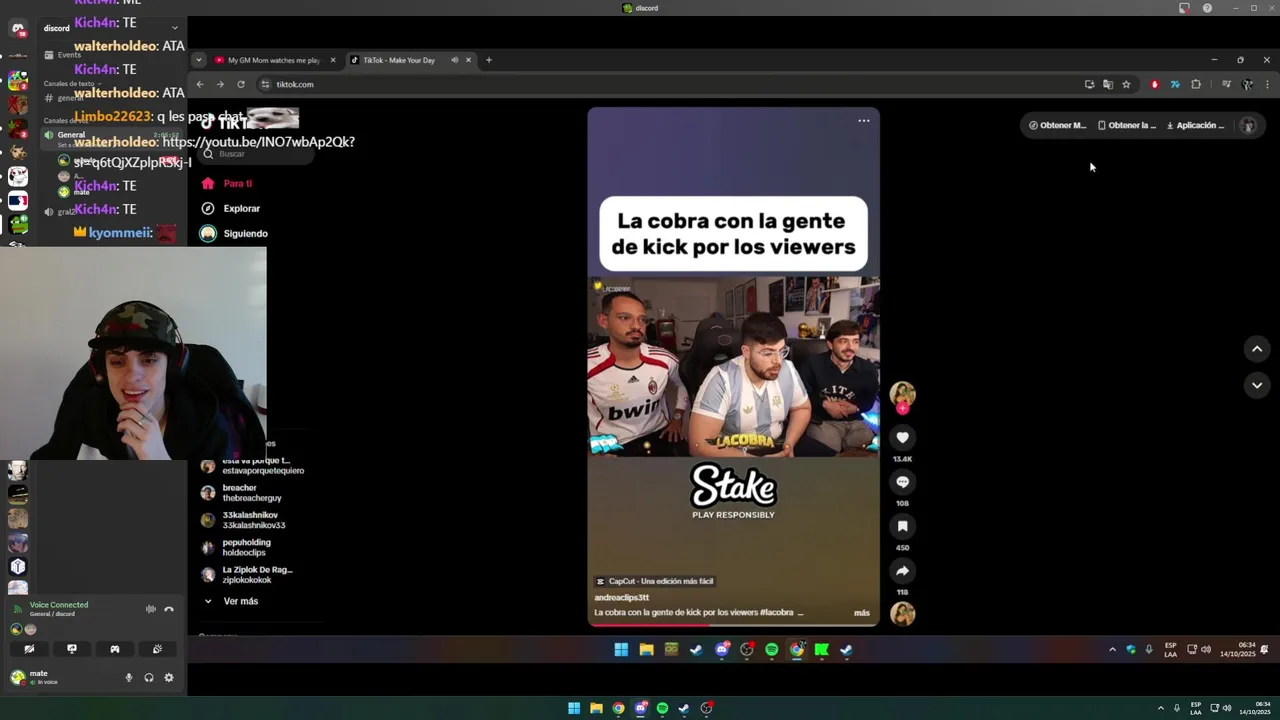
Task: Open the discord server header dropdown
Action: pyautogui.click(x=110, y=28)
